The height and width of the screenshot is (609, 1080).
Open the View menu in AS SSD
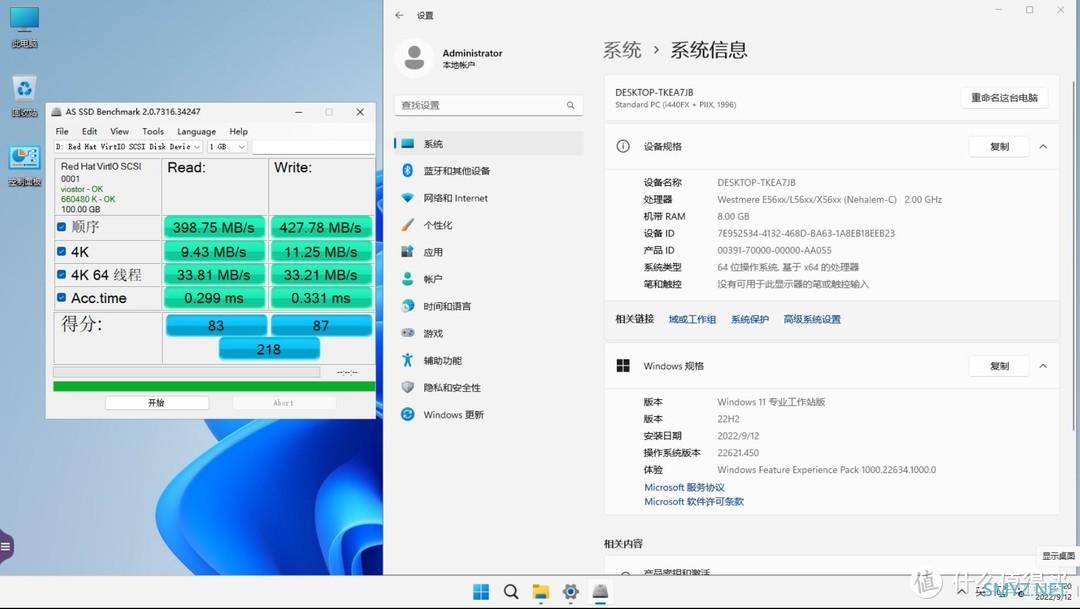click(119, 131)
